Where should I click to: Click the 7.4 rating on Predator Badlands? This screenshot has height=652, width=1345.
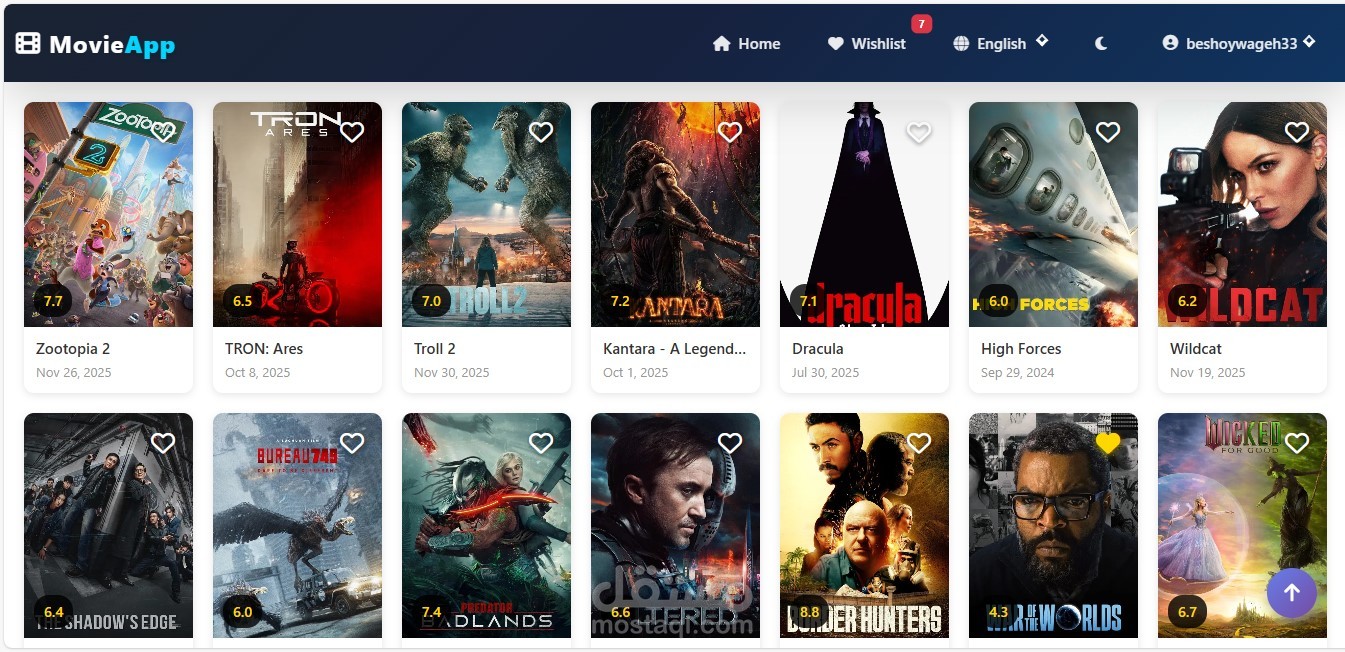431,612
